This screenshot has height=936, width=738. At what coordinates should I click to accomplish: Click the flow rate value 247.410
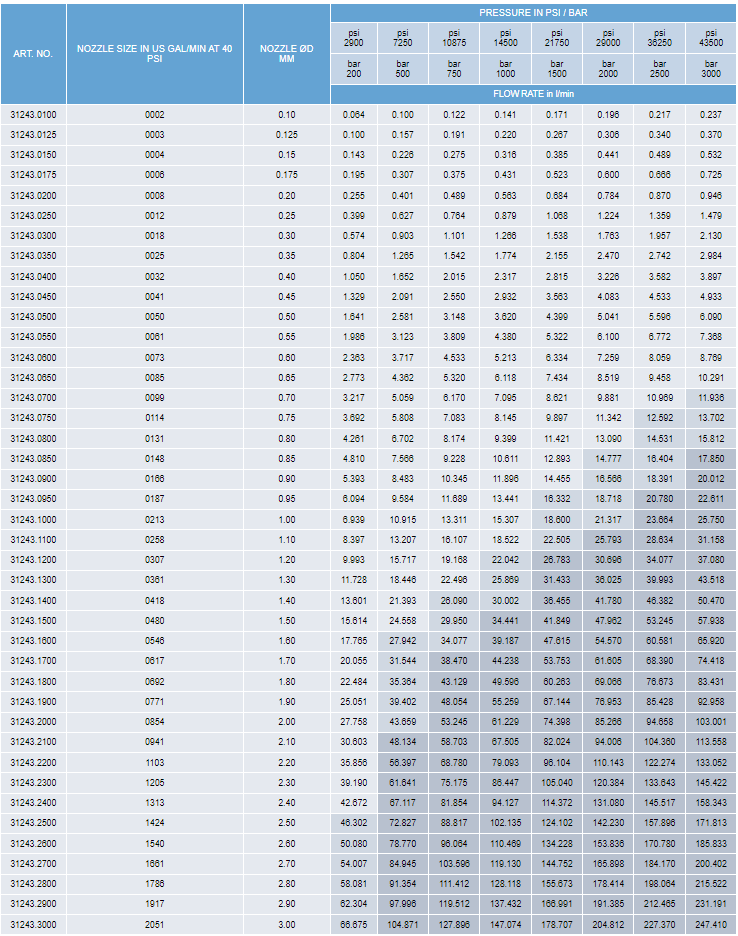(x=711, y=925)
